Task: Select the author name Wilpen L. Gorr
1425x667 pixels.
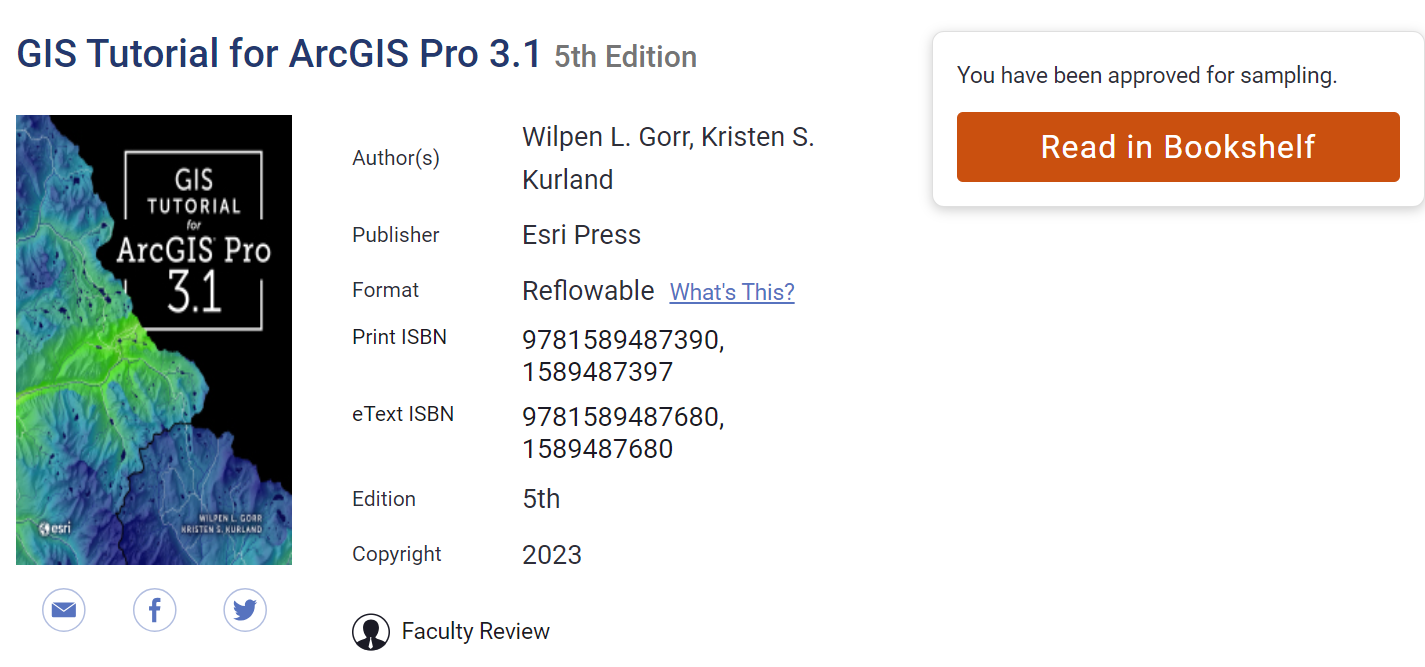Action: tap(605, 138)
